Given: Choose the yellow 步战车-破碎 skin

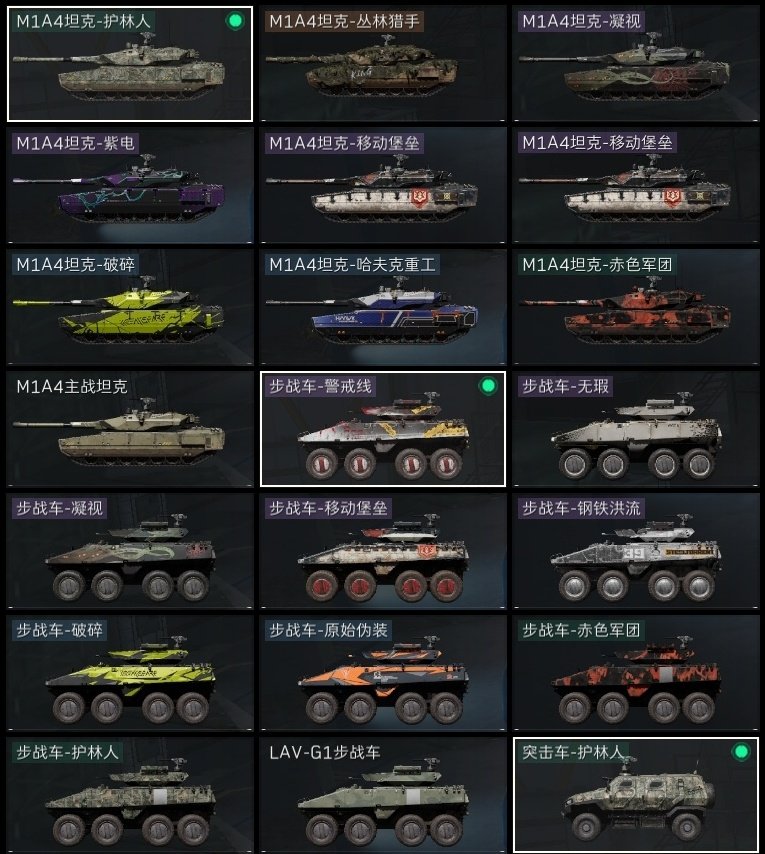Looking at the screenshot, I should pyautogui.click(x=130, y=673).
